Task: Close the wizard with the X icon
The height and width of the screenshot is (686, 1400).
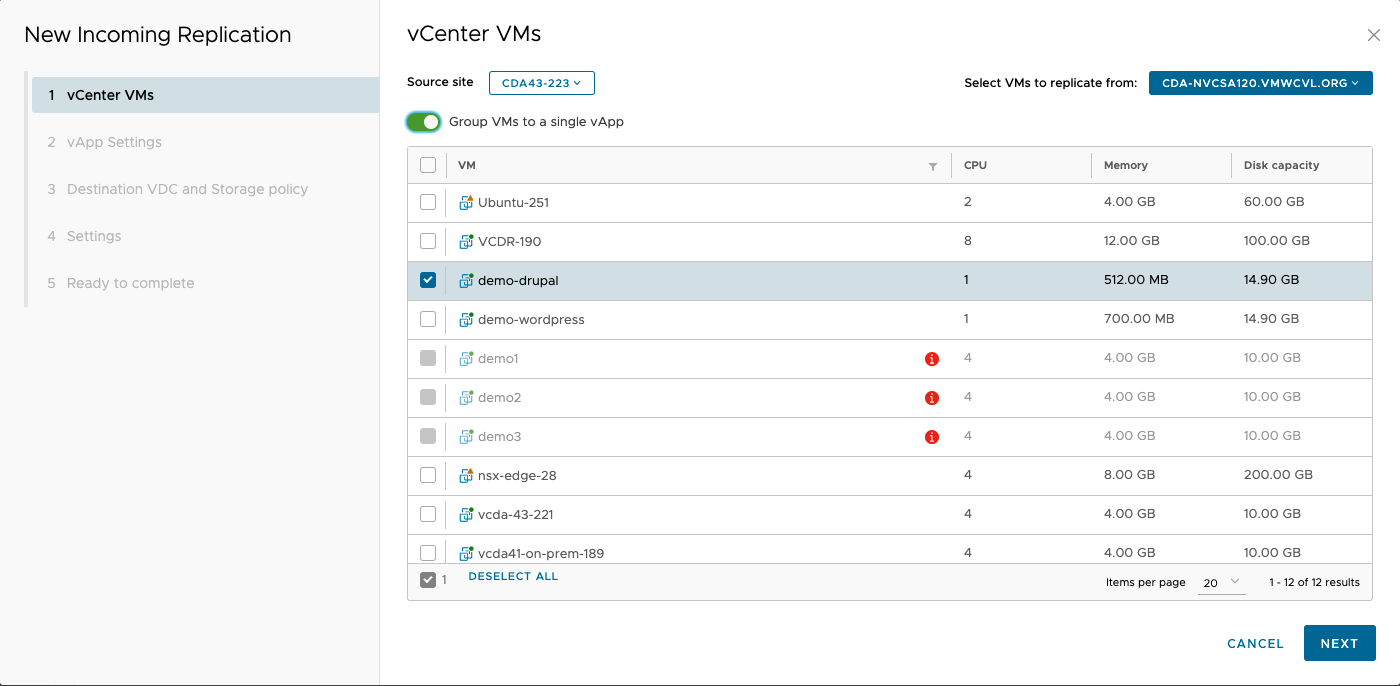Action: (1373, 35)
